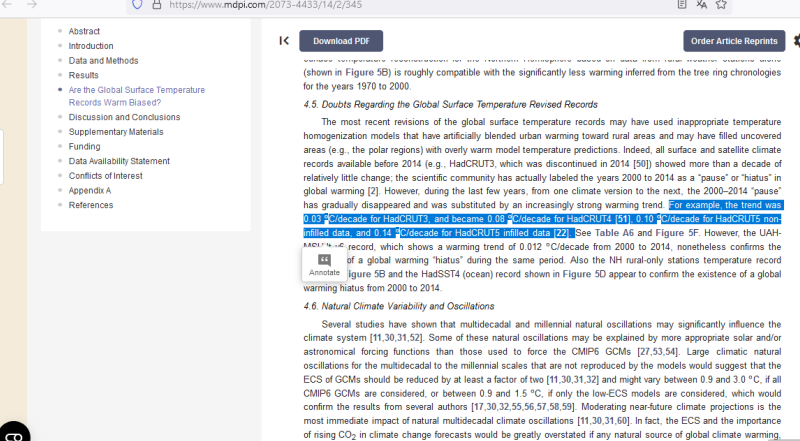Open the shield tracking protection icon
Image resolution: width=800 pixels, height=441 pixels.
(137, 5)
